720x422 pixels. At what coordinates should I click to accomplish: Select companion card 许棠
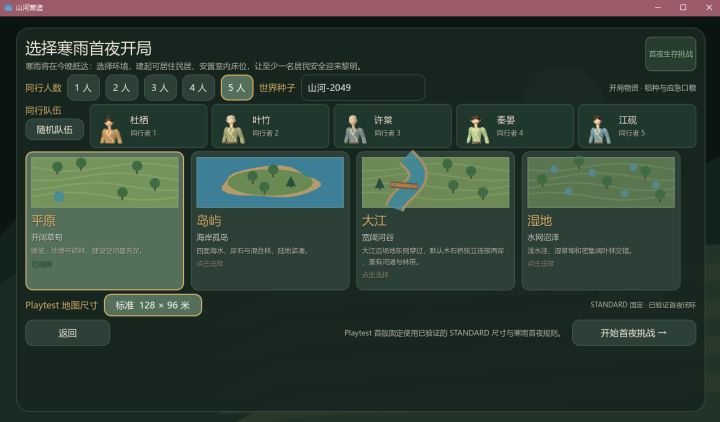393,126
